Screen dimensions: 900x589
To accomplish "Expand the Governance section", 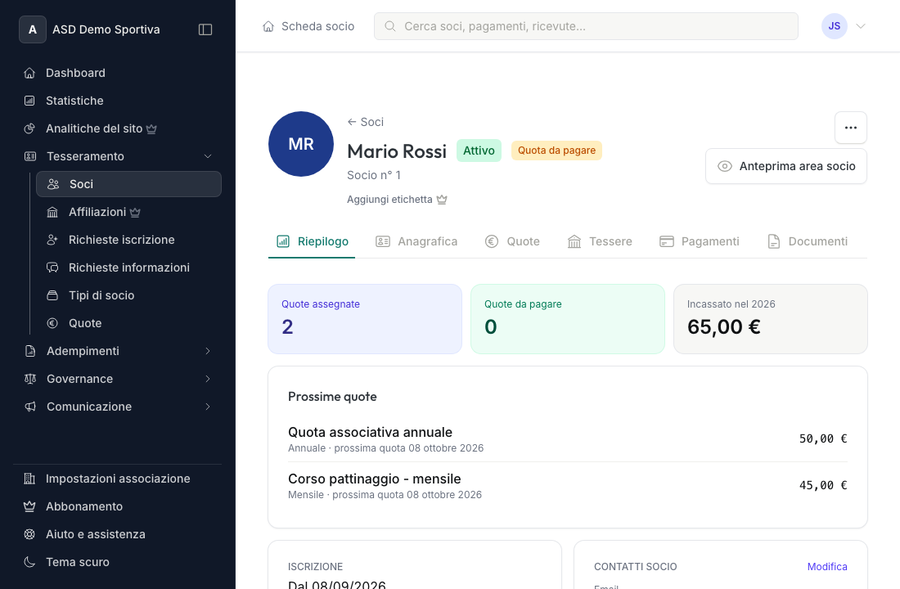I will pos(117,379).
